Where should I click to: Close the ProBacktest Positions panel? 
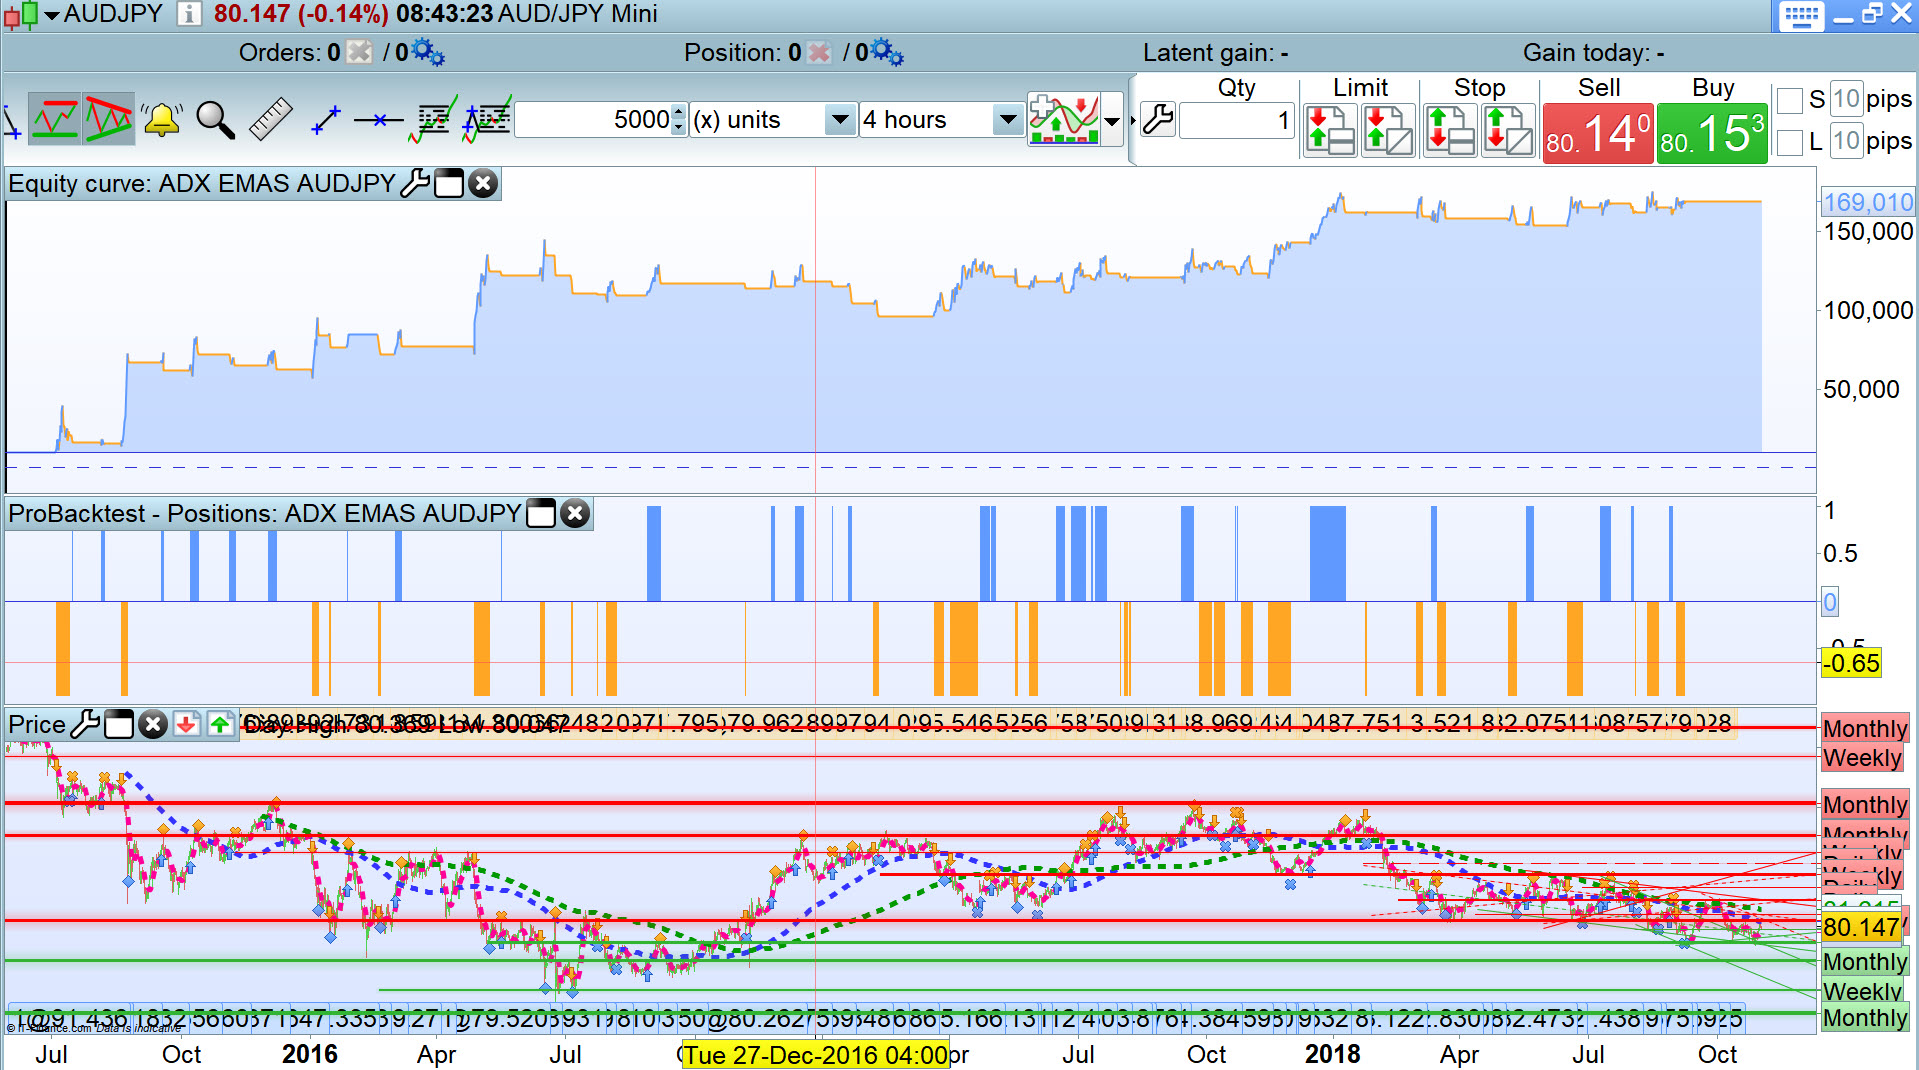pyautogui.click(x=574, y=513)
